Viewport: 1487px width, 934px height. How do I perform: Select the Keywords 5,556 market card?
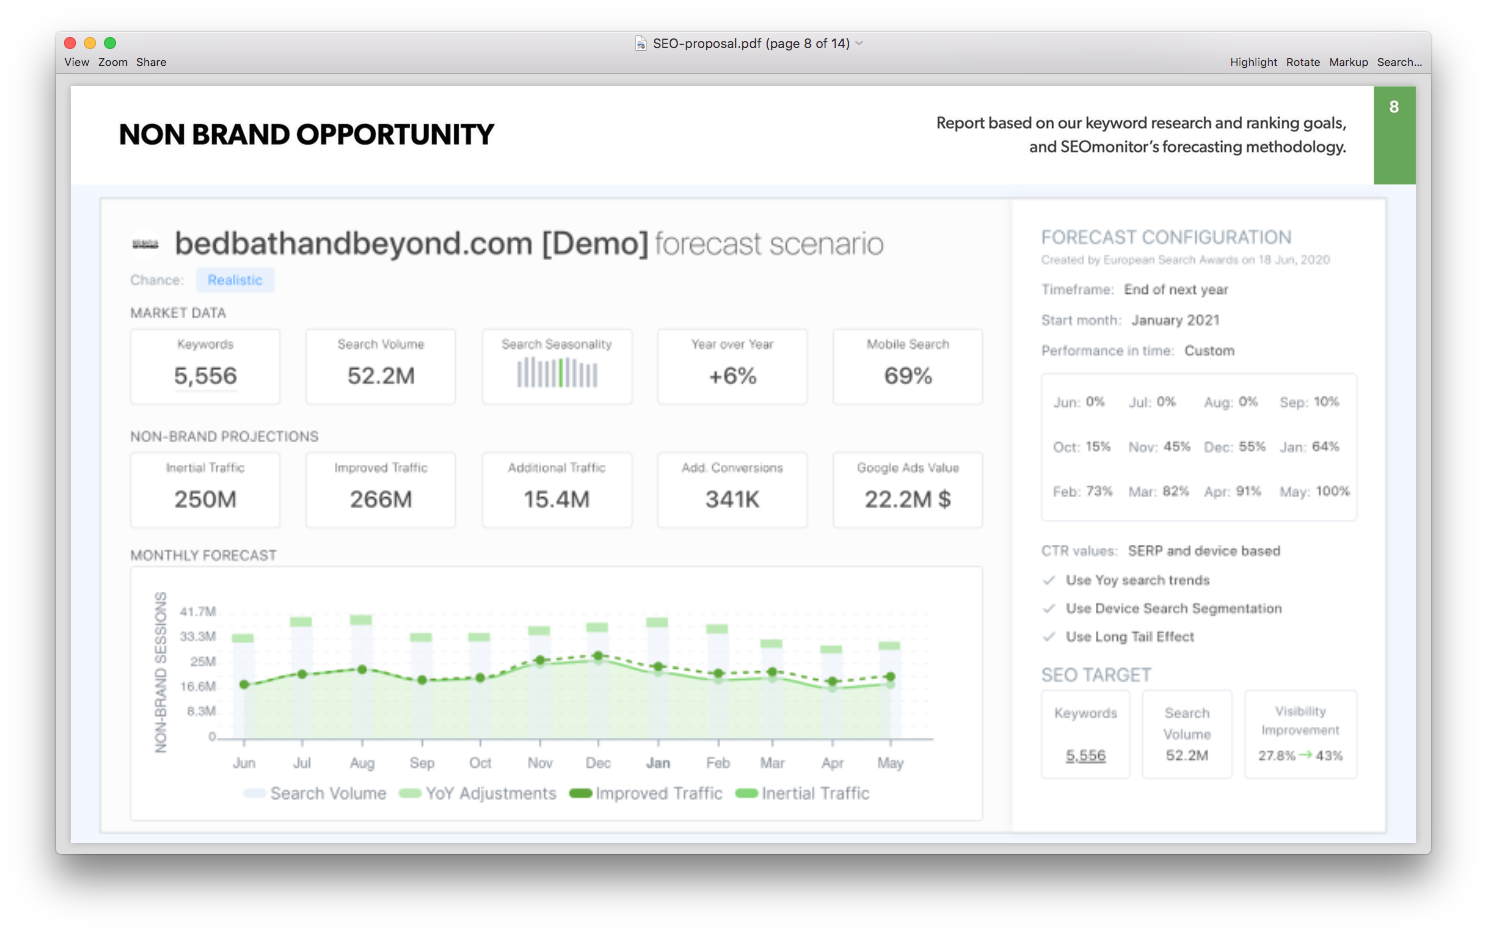(205, 366)
